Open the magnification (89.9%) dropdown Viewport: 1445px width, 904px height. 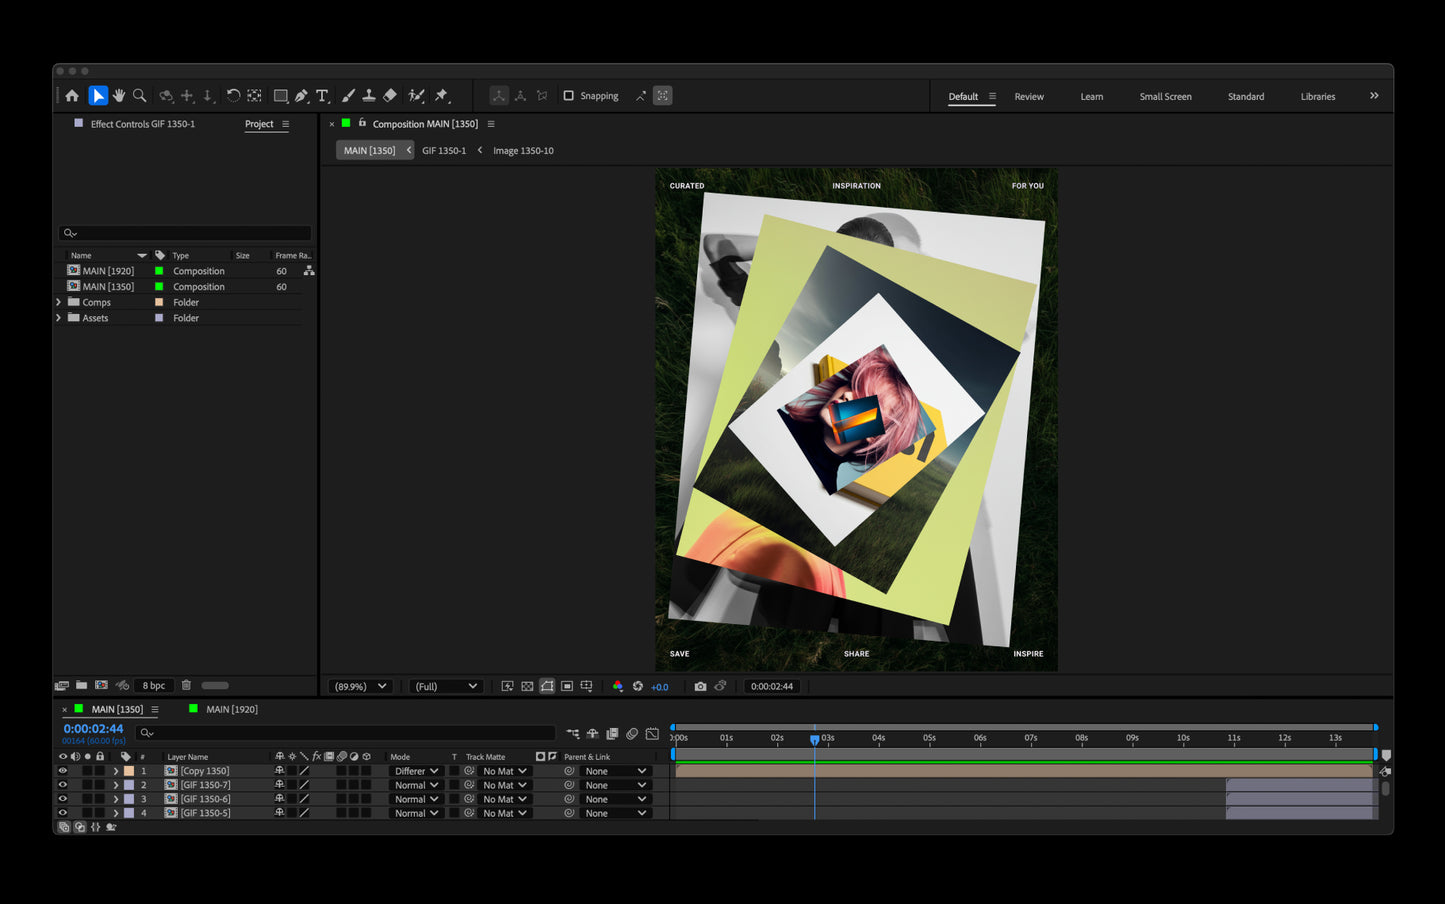[x=359, y=686]
